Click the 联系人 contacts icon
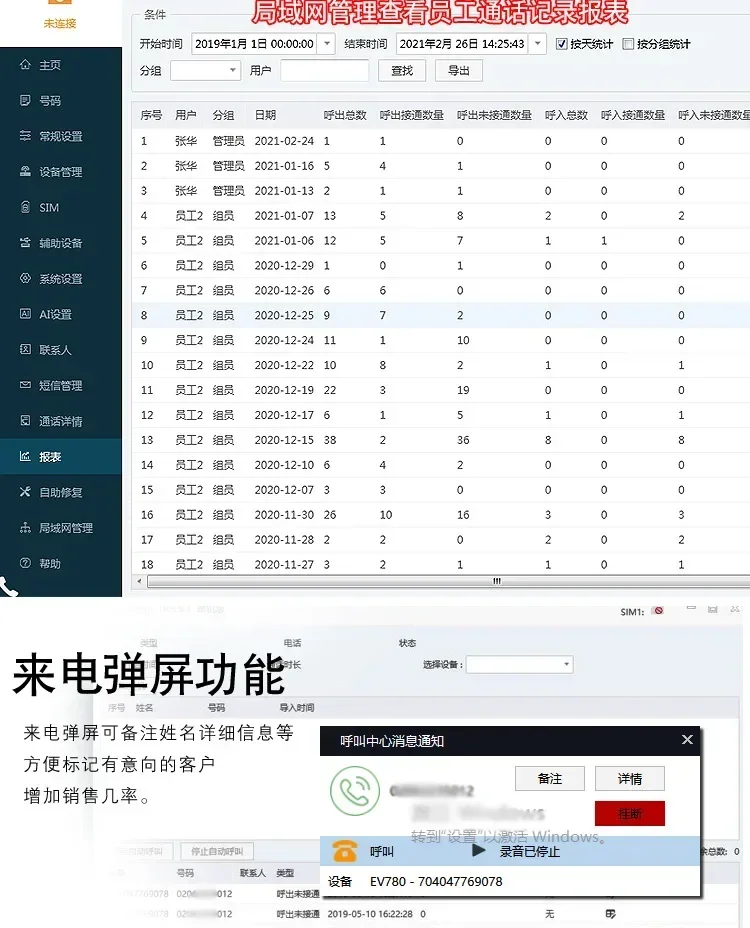Screen dimensions: 750x928 [25, 349]
